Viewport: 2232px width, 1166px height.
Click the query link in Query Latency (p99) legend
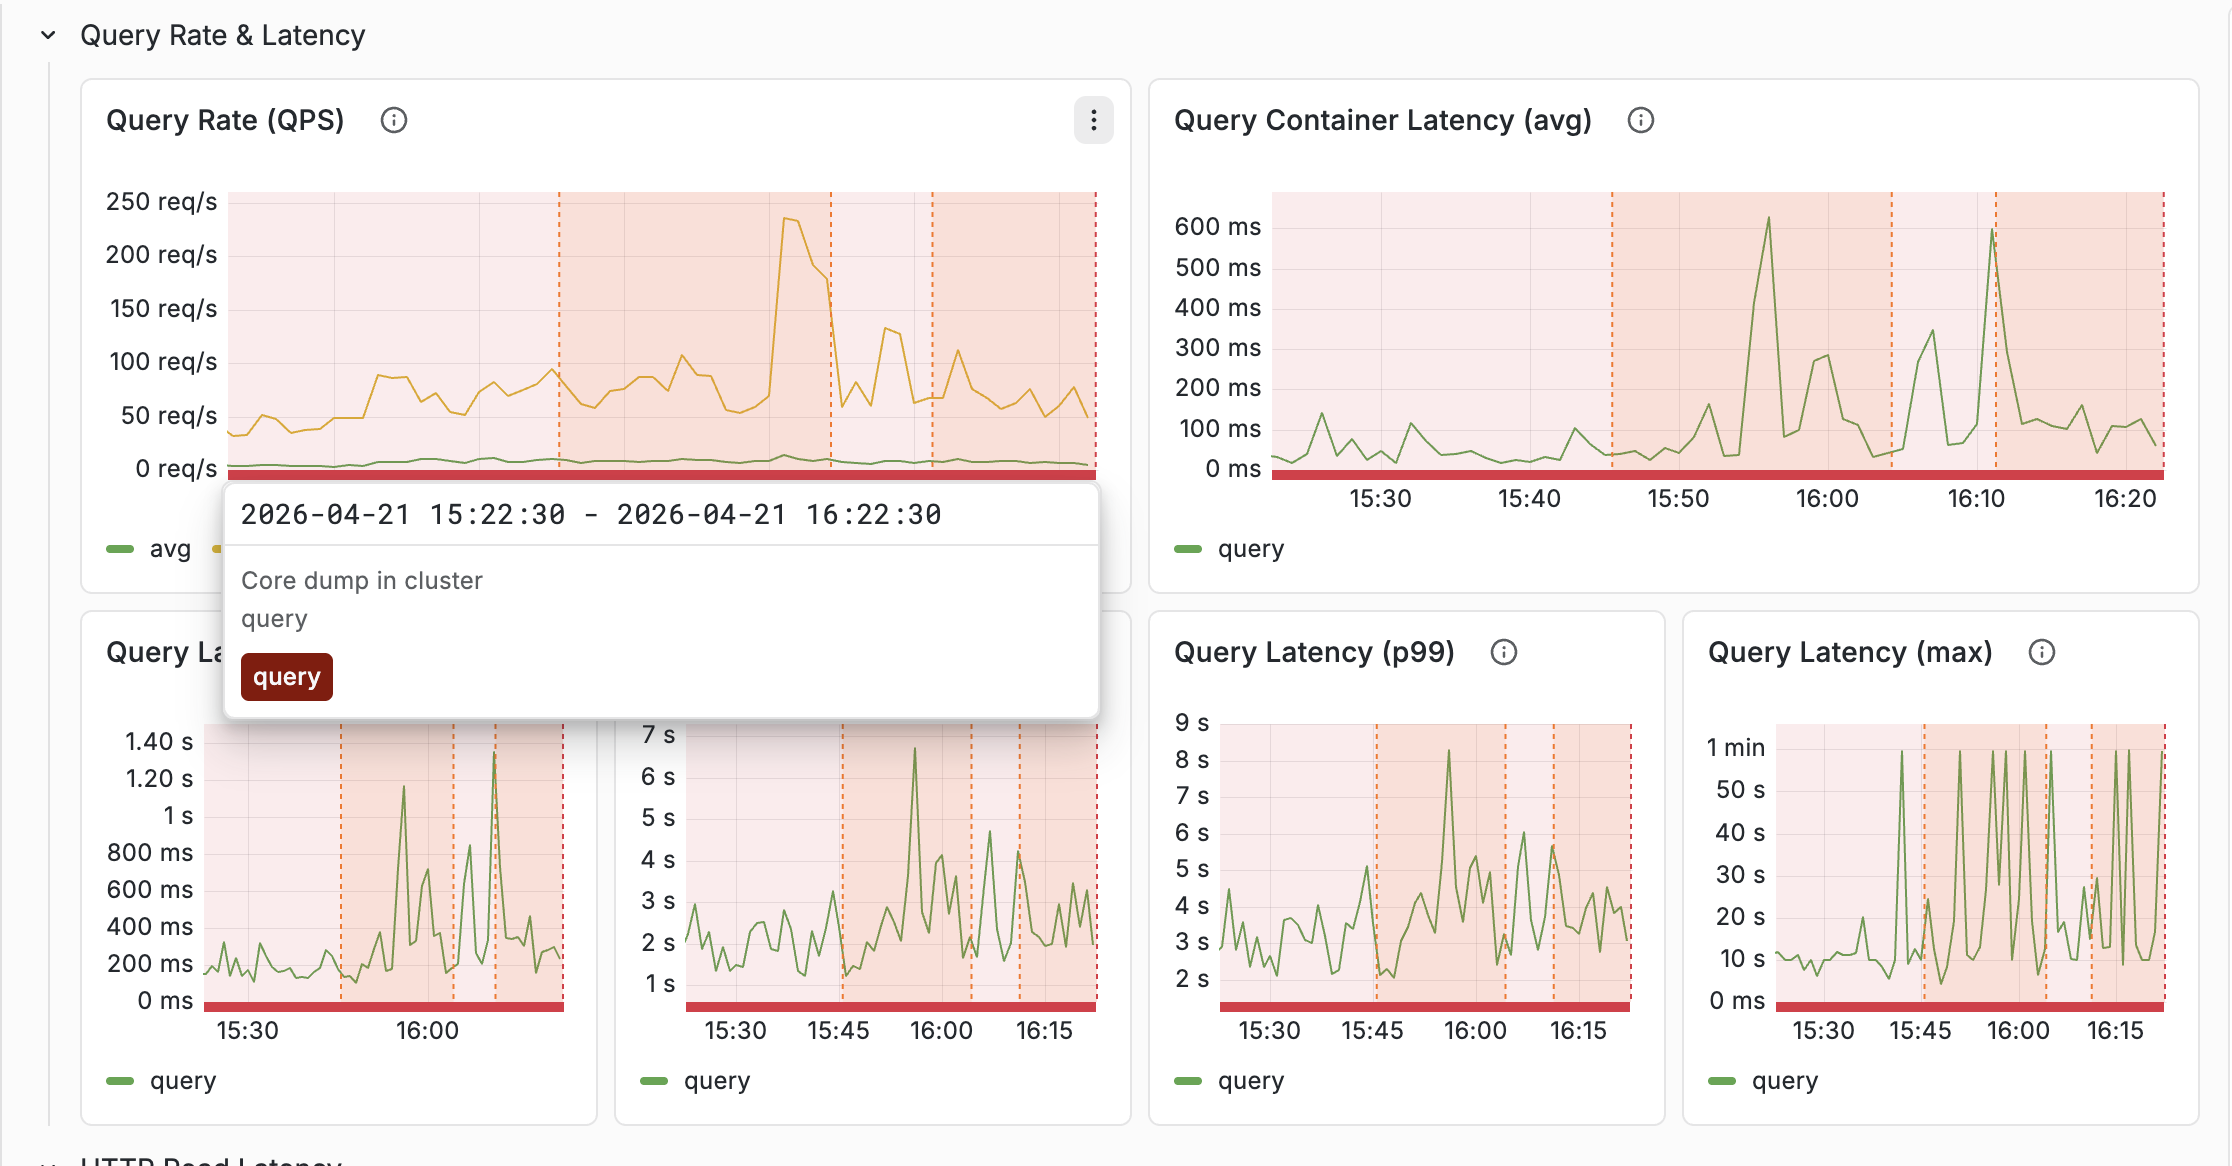coord(1251,1080)
